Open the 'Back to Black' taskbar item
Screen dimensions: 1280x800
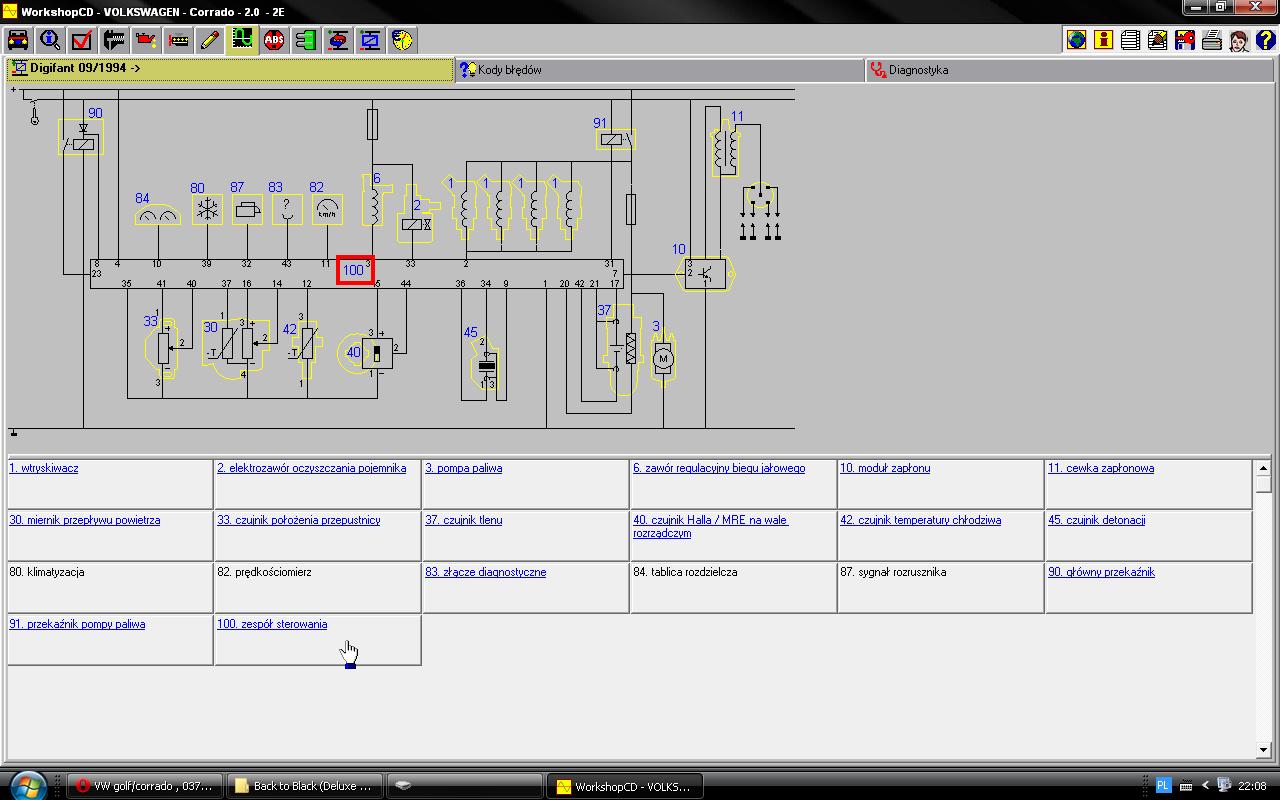pyautogui.click(x=303, y=786)
